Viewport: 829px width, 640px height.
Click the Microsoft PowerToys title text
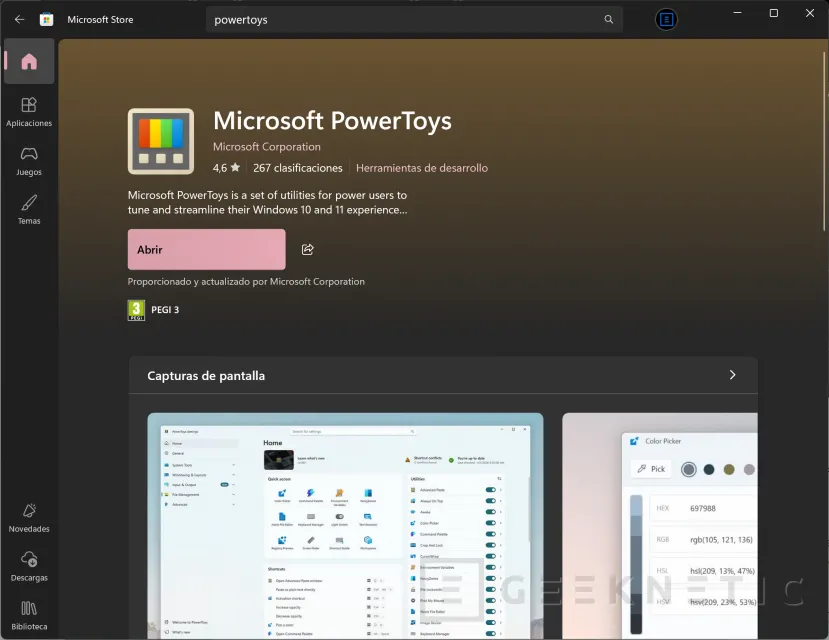click(333, 120)
